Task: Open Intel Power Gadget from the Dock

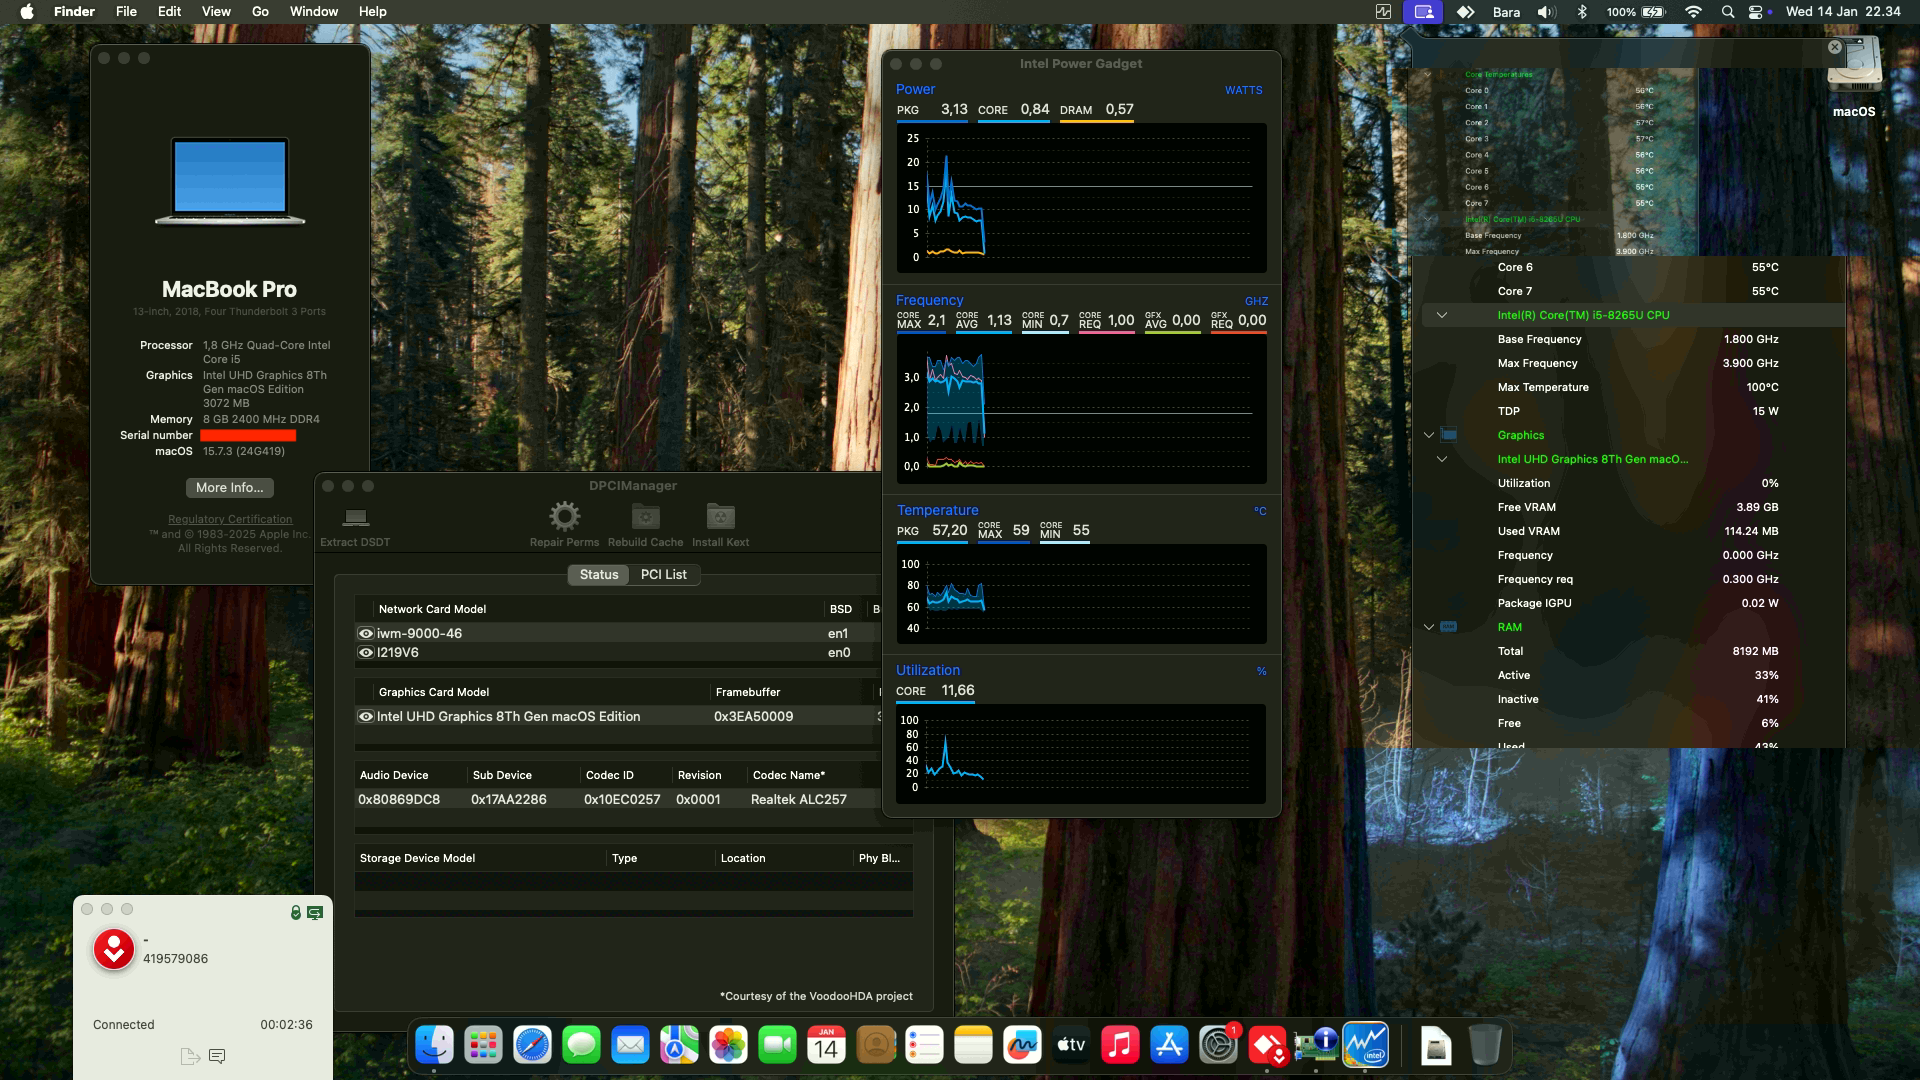Action: pos(1364,1045)
